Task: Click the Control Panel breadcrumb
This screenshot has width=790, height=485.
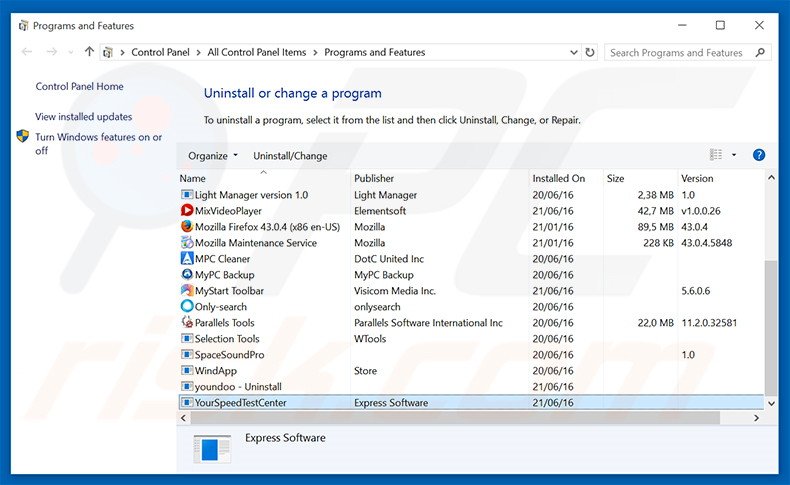Action: tap(160, 52)
